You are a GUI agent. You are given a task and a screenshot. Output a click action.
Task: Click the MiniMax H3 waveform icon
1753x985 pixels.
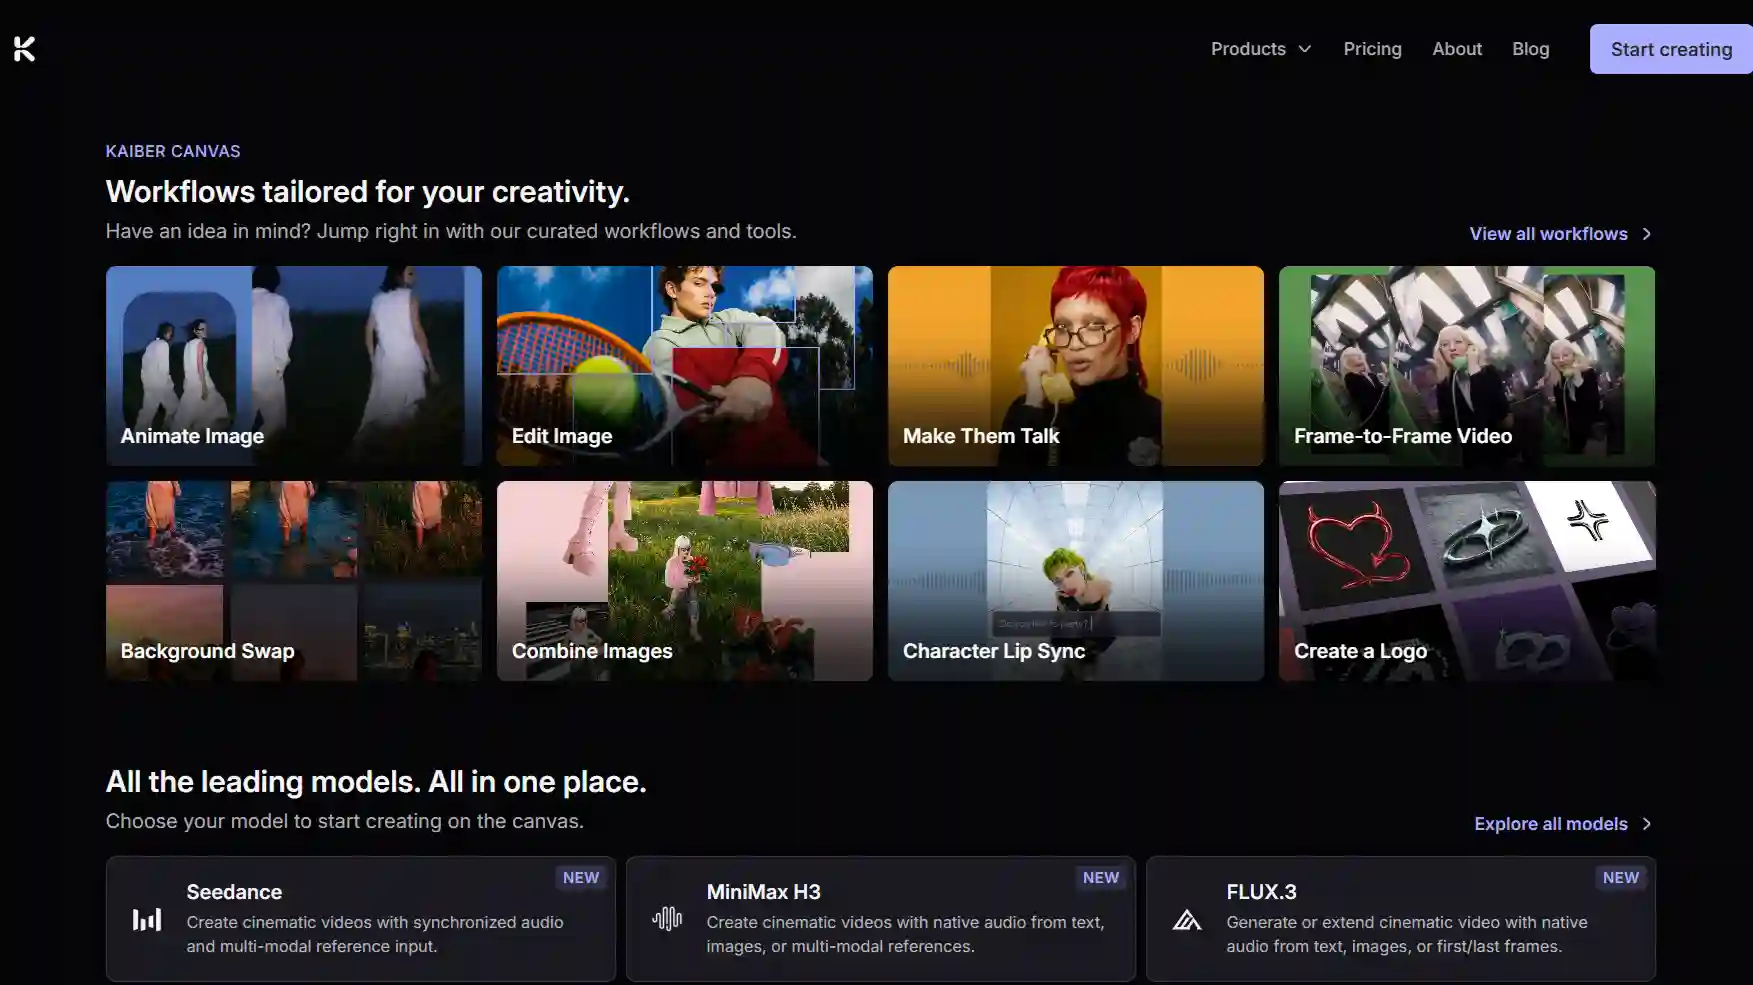tap(667, 918)
